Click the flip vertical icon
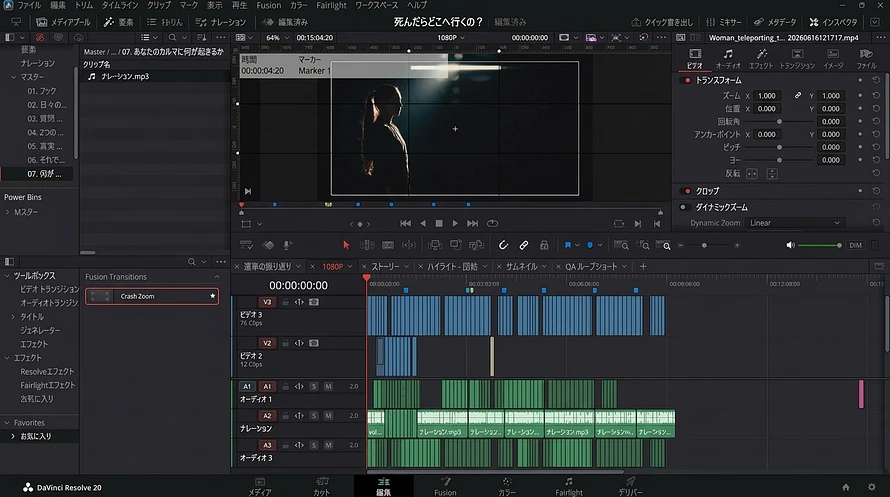890x497 pixels. pyautogui.click(x=772, y=174)
